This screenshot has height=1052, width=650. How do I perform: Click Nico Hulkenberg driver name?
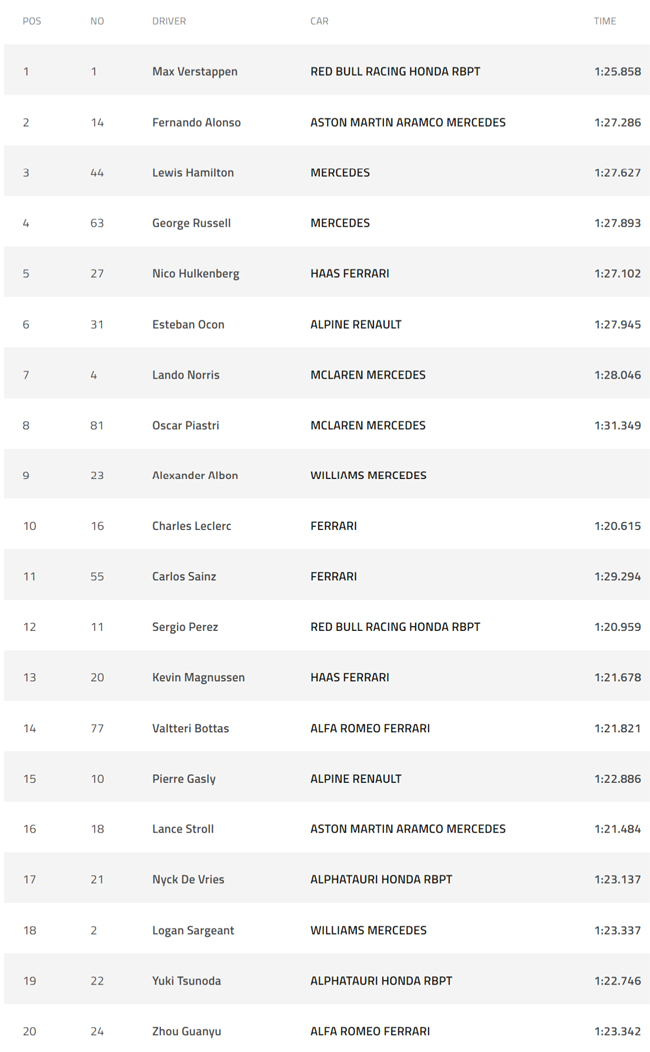click(x=196, y=274)
